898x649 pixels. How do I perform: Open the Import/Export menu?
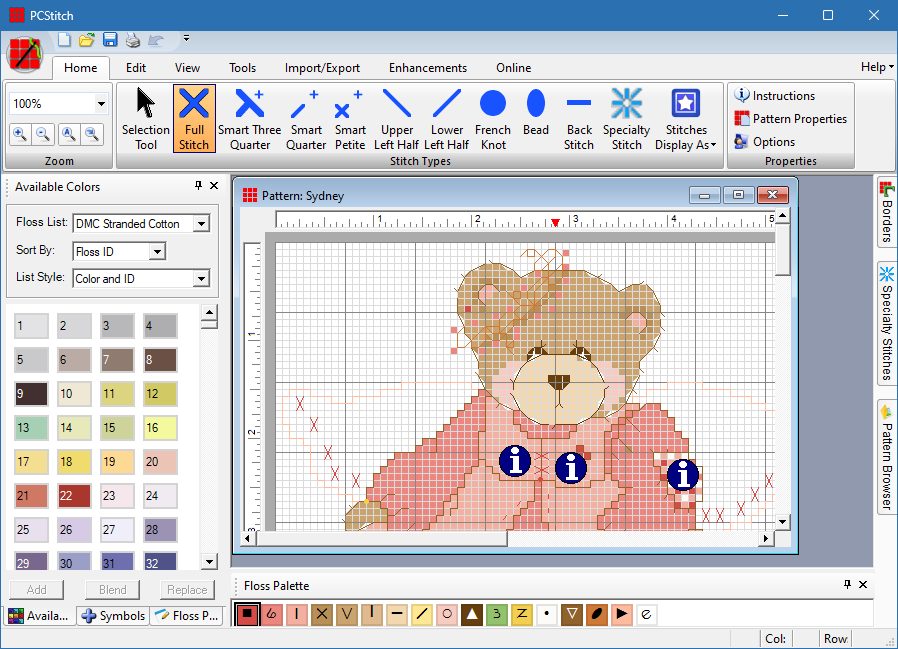pyautogui.click(x=322, y=67)
